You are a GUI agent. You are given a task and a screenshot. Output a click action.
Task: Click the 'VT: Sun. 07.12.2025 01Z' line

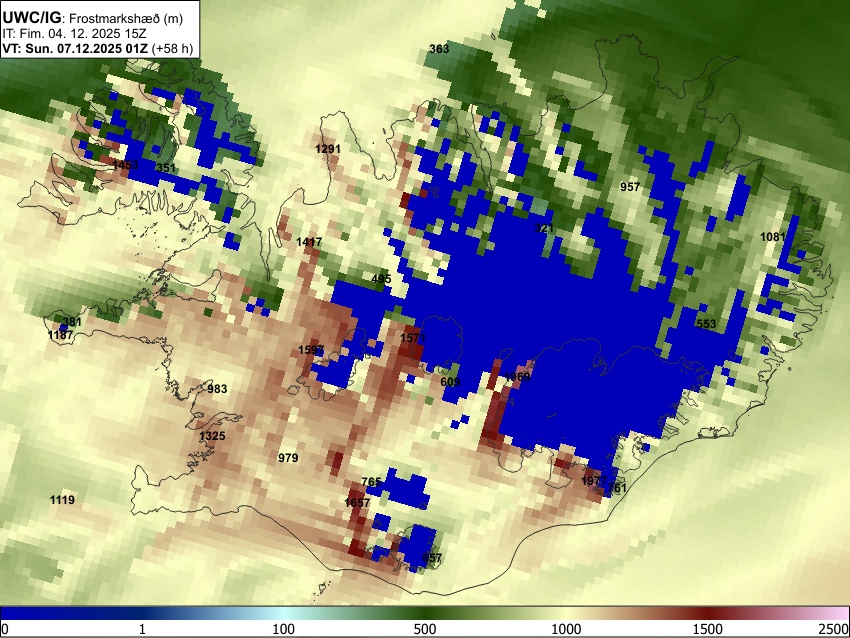[x=75, y=48]
